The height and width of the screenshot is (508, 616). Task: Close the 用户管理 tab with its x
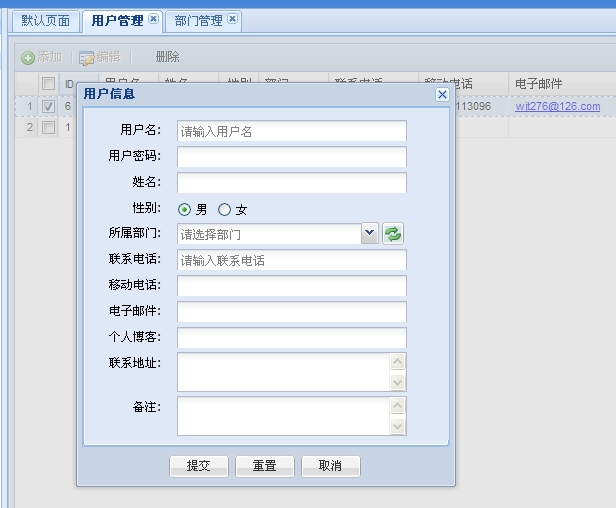pyautogui.click(x=154, y=18)
